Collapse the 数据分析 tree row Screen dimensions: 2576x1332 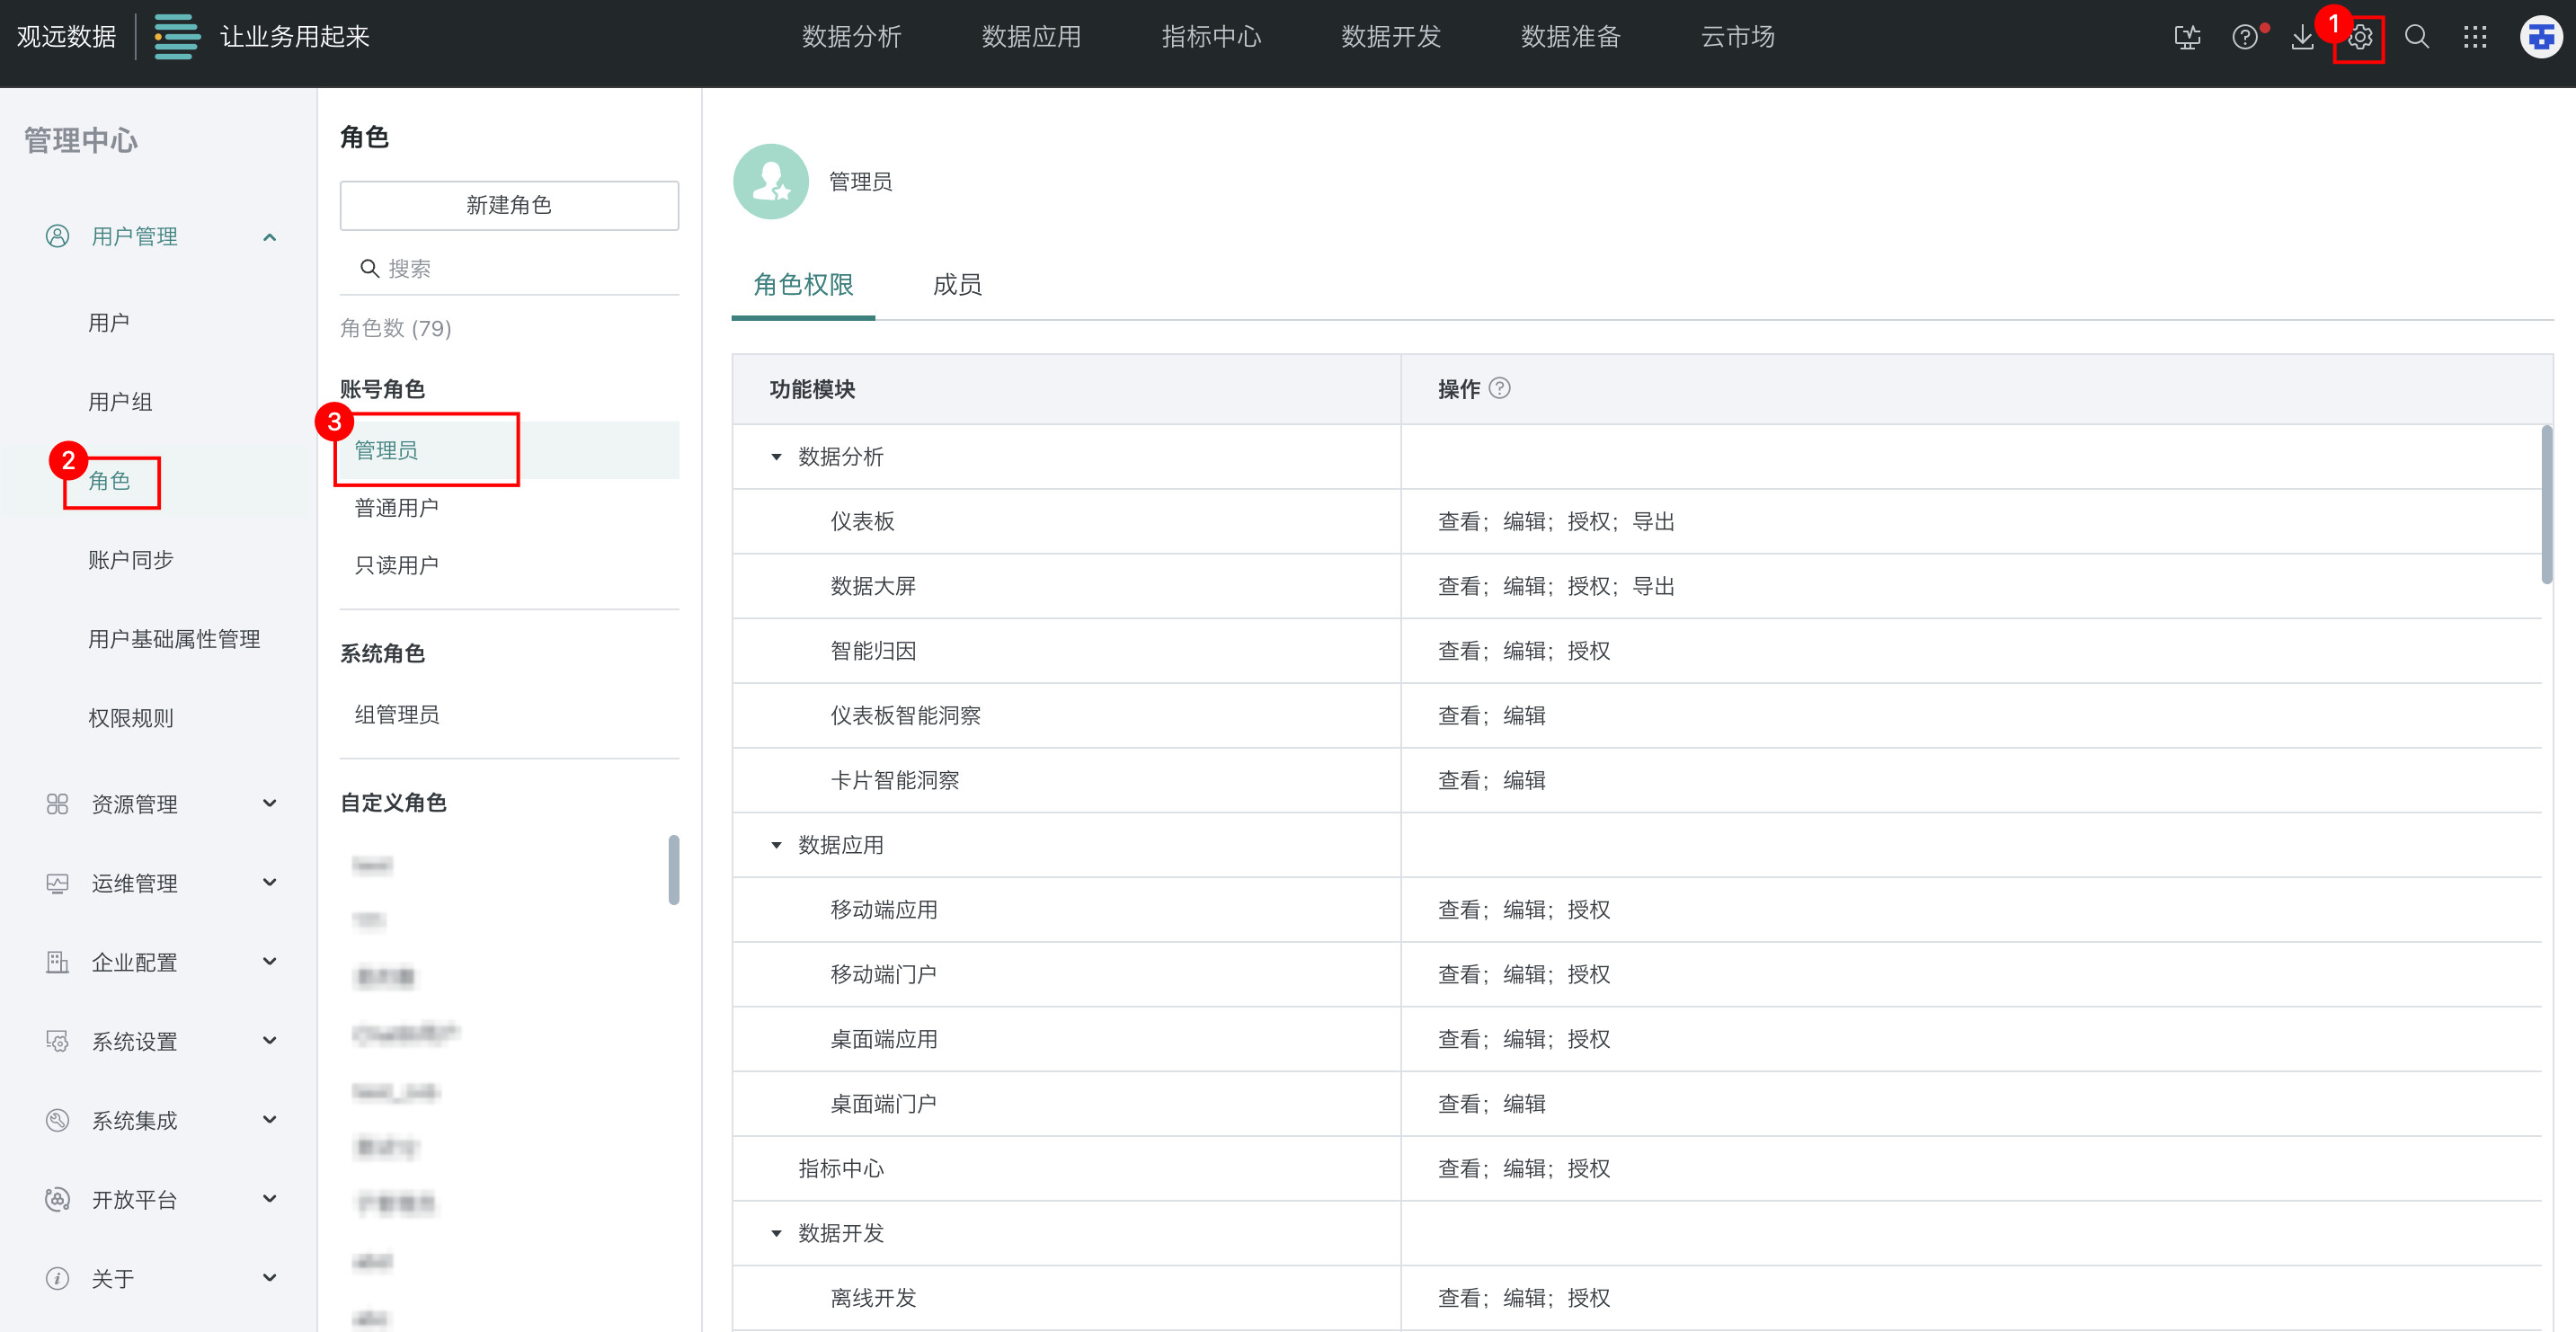coord(776,457)
